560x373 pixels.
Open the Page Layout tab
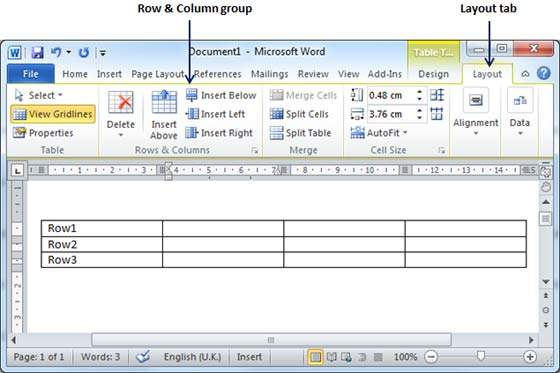(158, 74)
